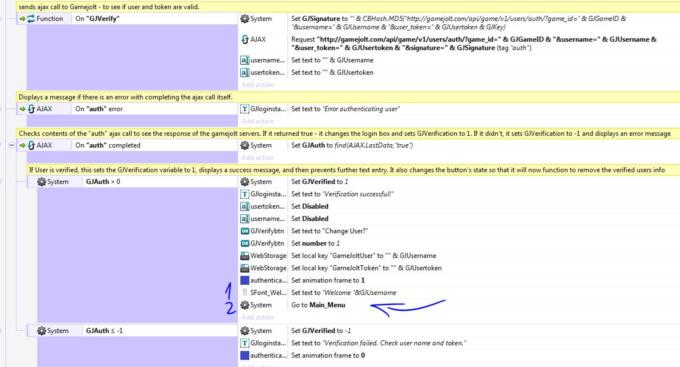Select the GJAuth > 0 condition
This screenshot has height=367, width=680.
click(103, 182)
